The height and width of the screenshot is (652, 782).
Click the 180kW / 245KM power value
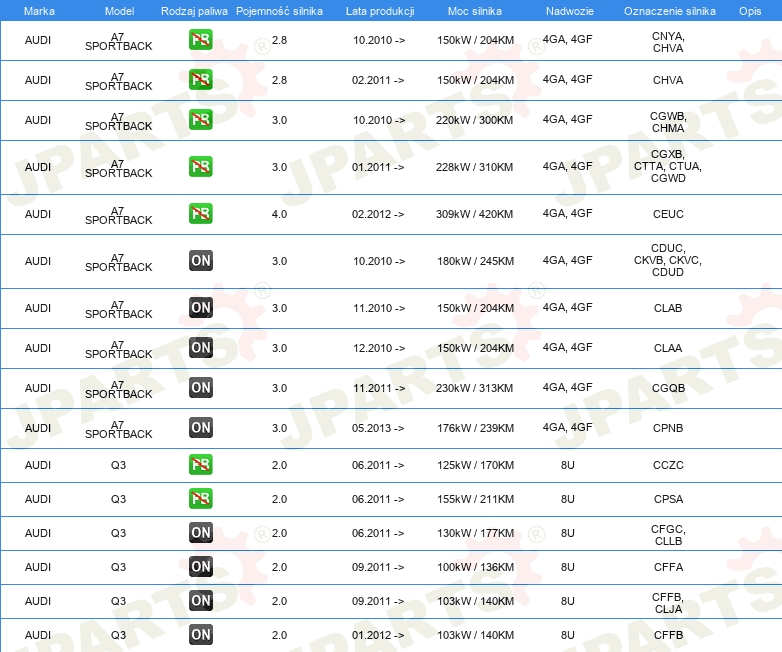[x=475, y=261]
